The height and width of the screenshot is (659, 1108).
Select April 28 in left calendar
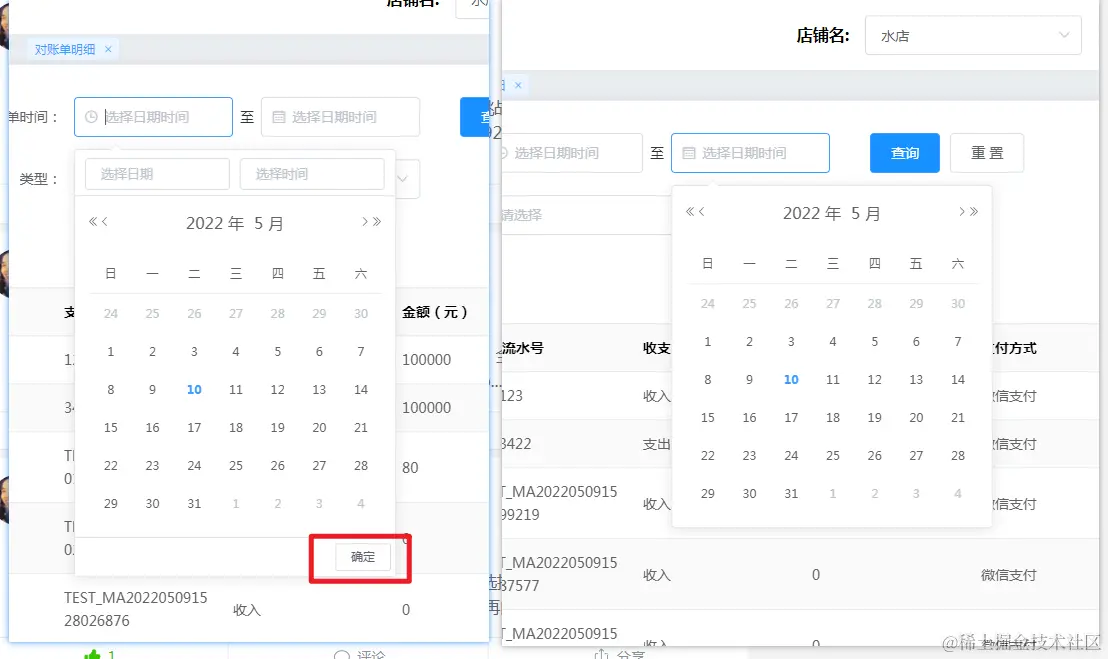[278, 314]
